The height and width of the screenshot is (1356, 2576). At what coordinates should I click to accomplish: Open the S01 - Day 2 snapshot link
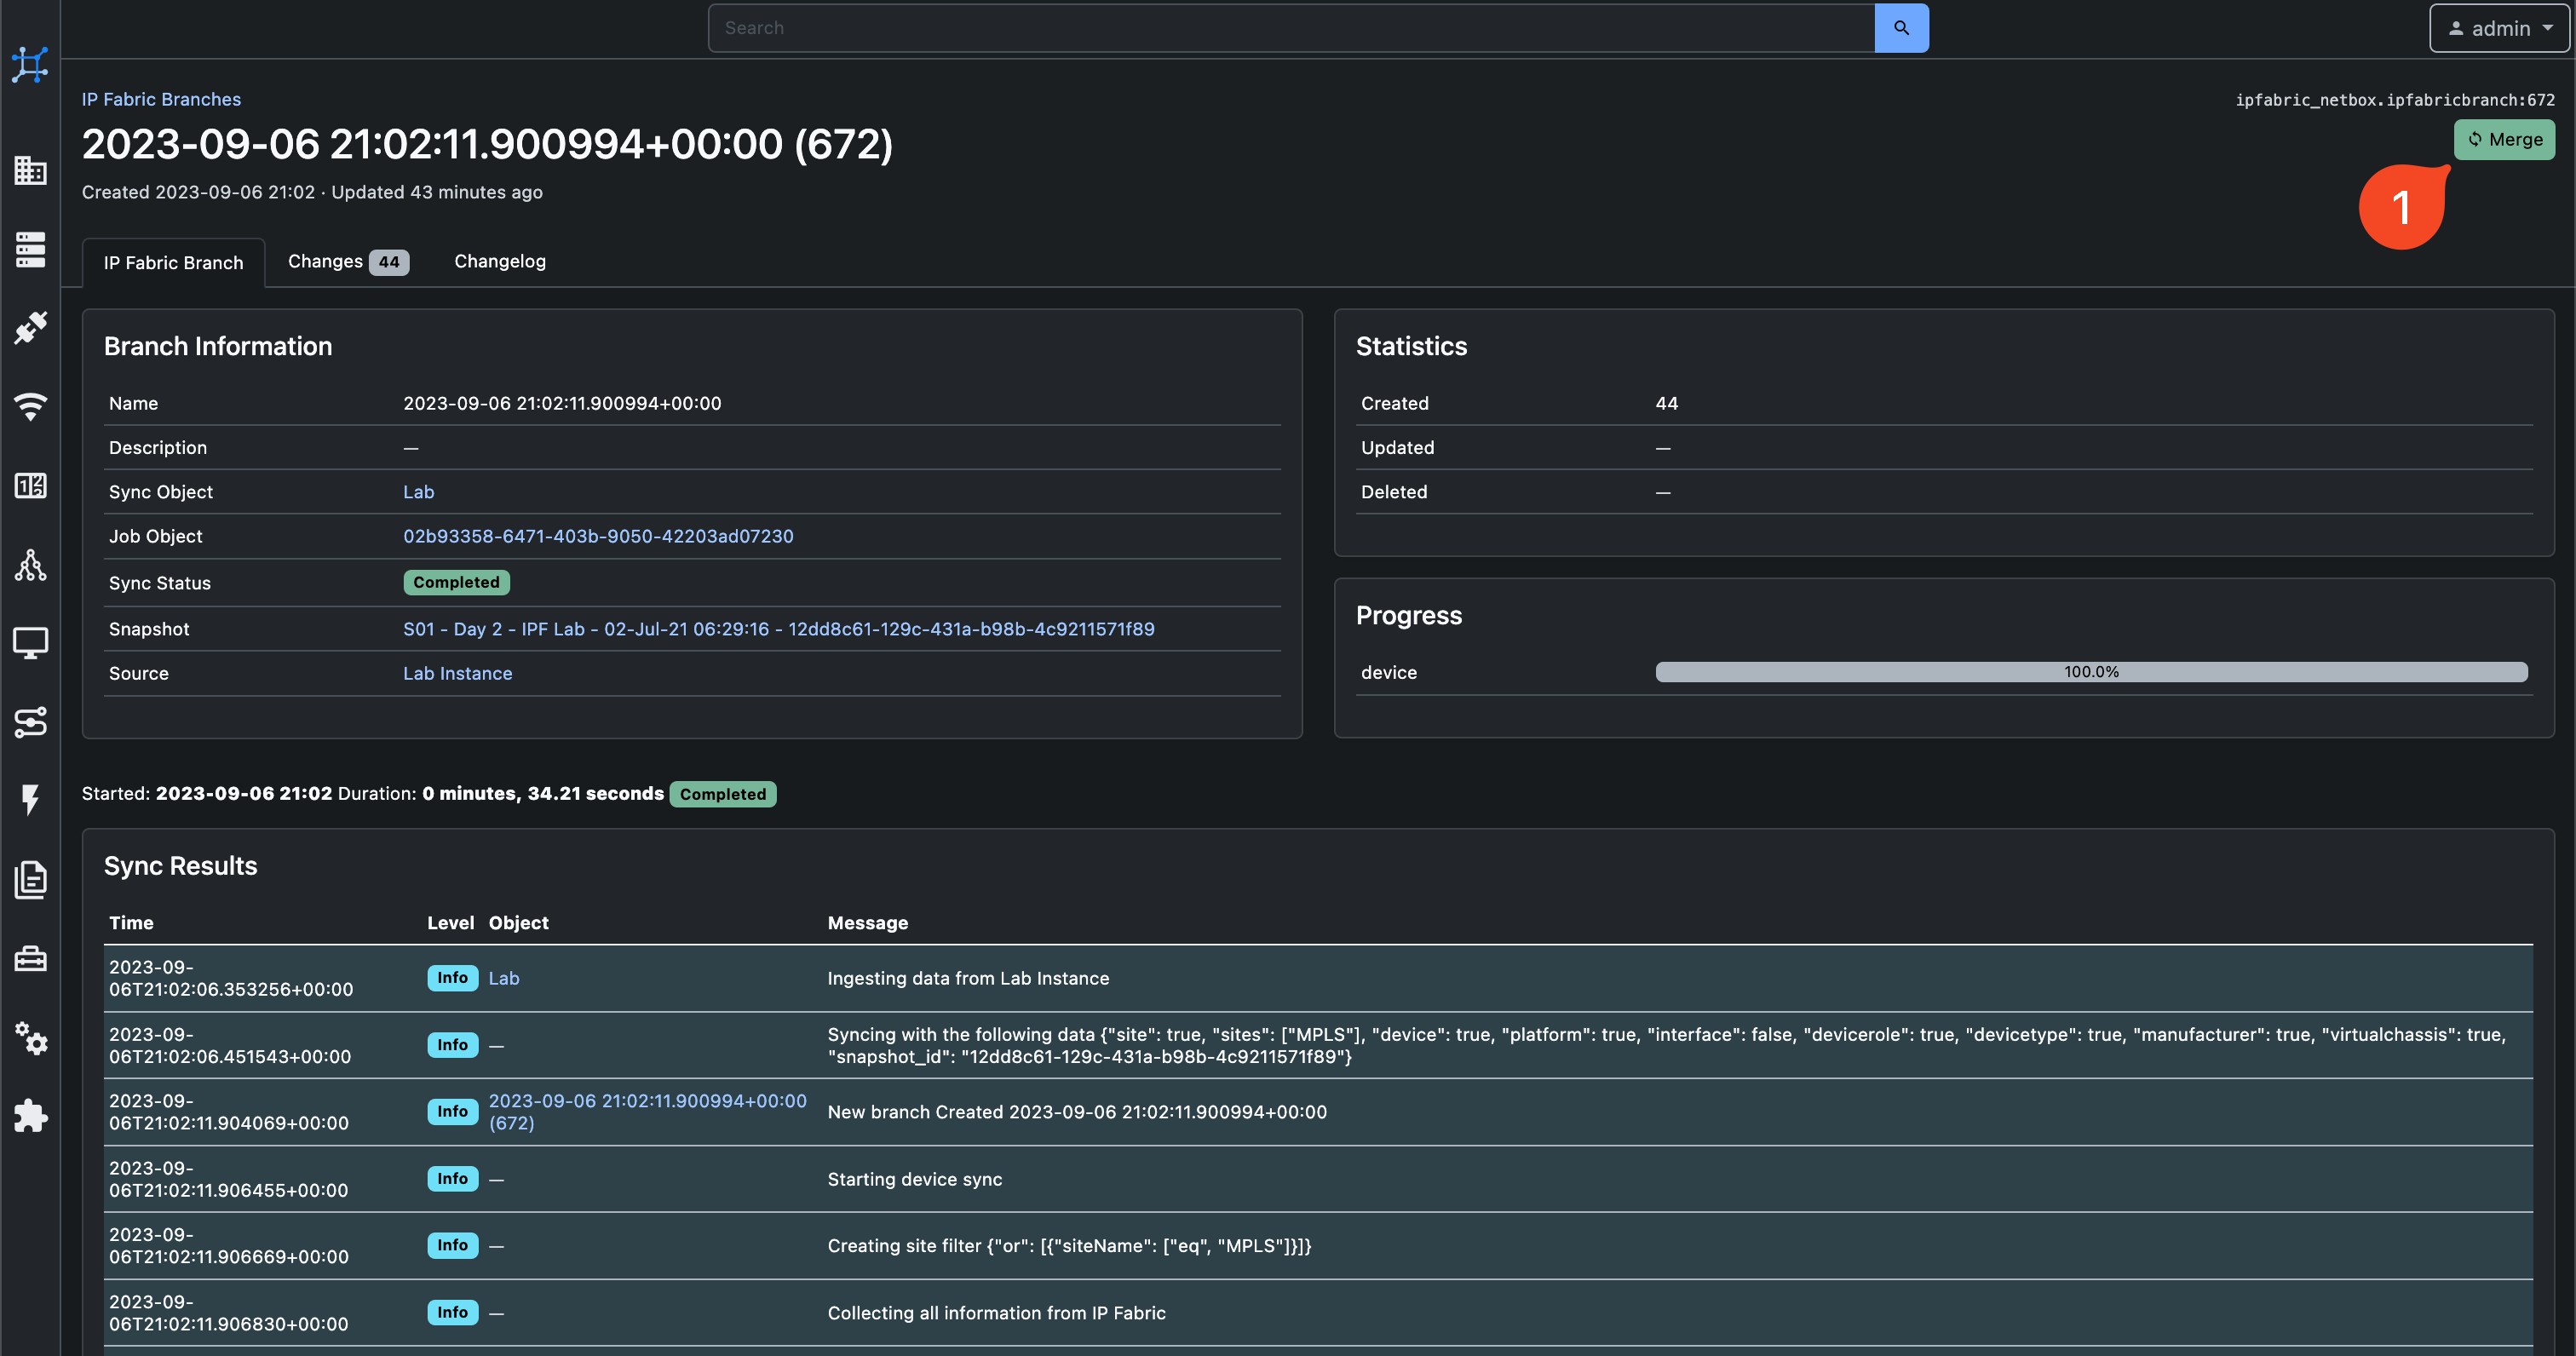click(778, 629)
